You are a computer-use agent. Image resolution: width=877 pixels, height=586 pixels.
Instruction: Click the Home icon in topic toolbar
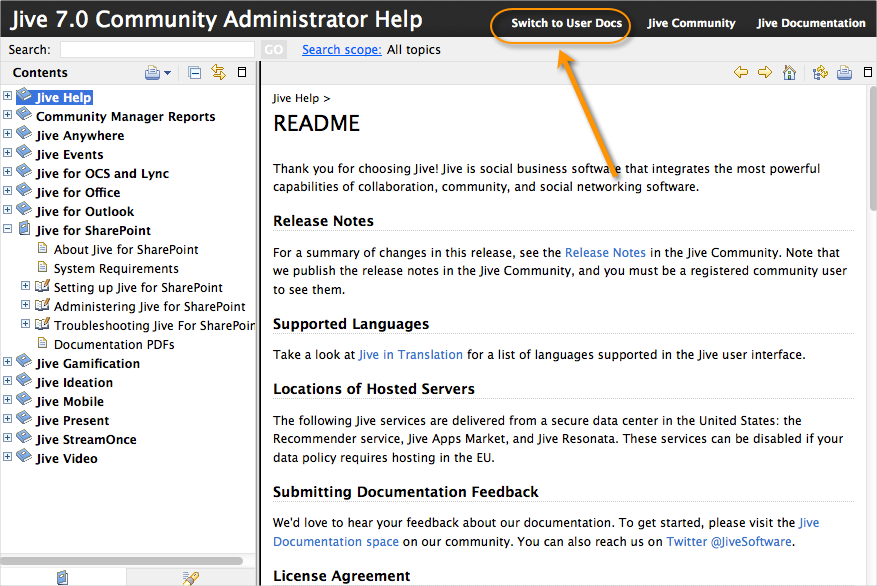789,72
